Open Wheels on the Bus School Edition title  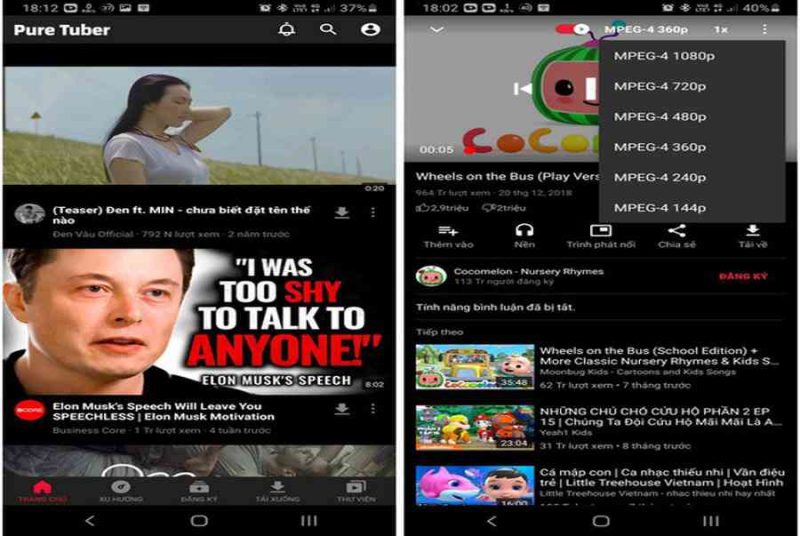(660, 356)
